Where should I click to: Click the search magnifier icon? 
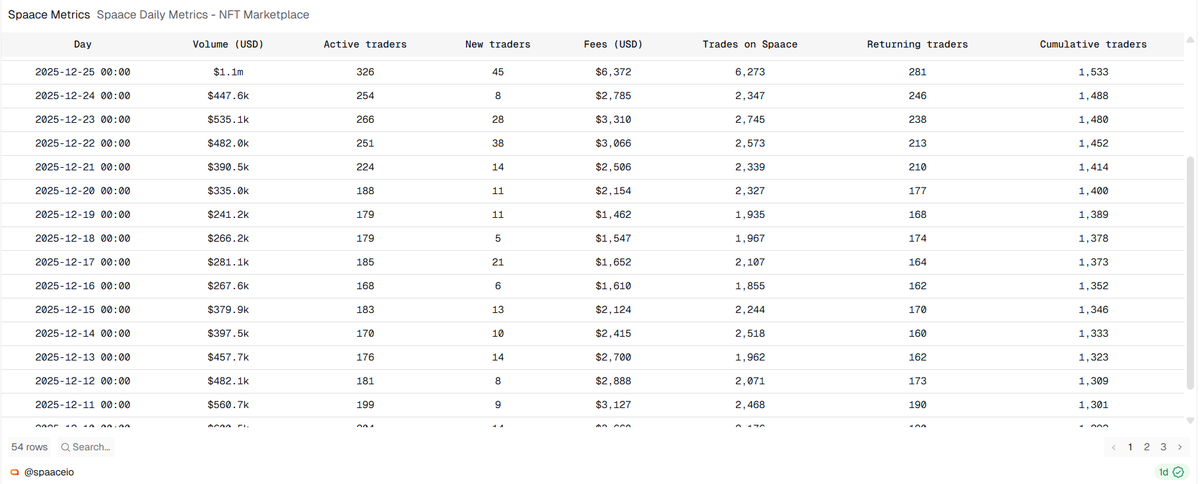[x=65, y=447]
